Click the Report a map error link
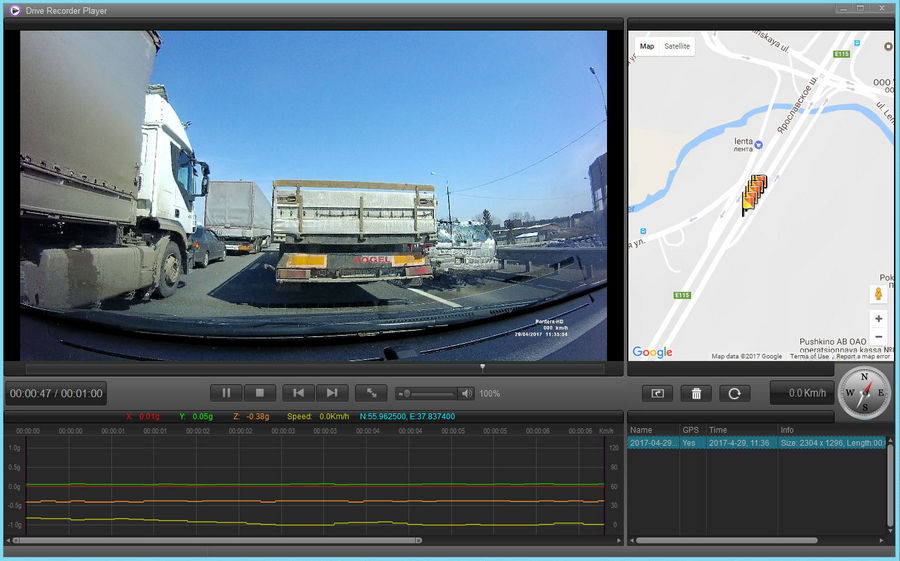Screen dimensions: 900x561 pyautogui.click(x=863, y=357)
